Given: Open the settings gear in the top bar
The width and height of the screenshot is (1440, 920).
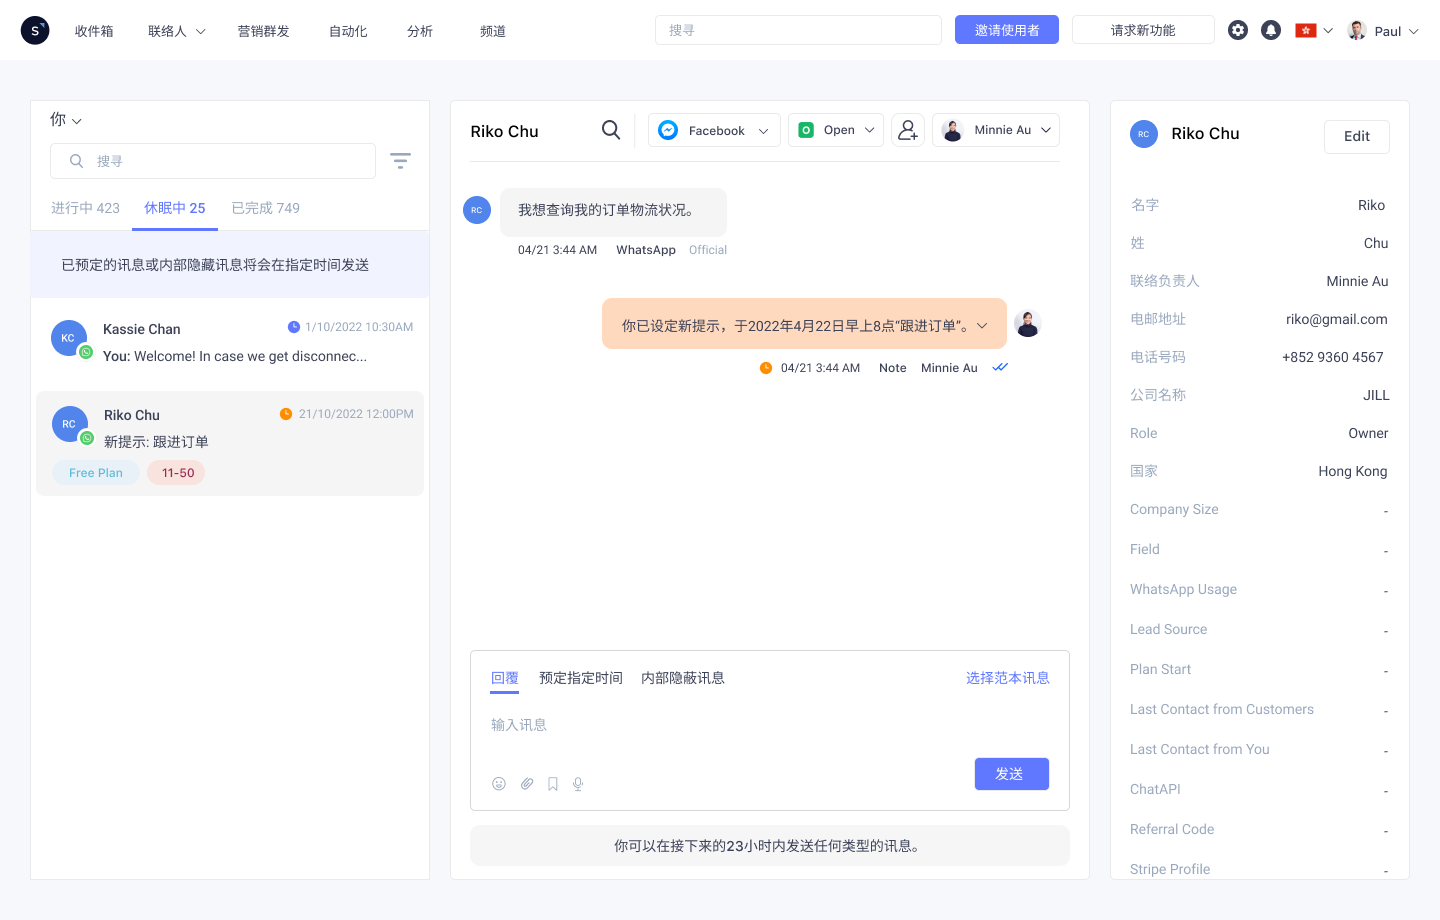Looking at the screenshot, I should (x=1238, y=30).
